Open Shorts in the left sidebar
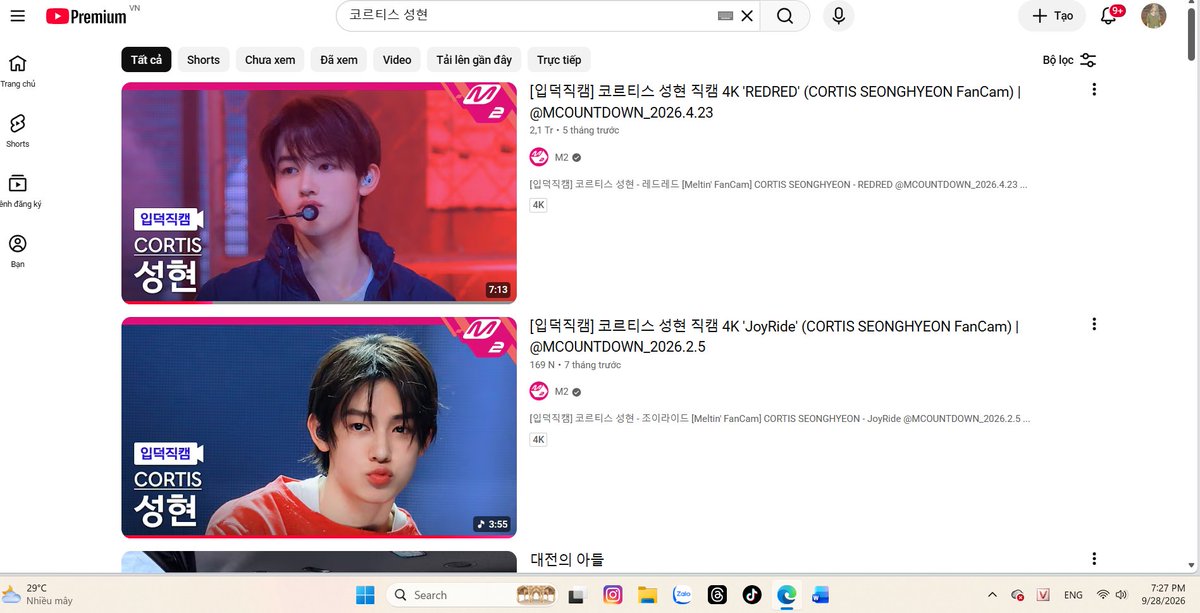1200x613 pixels. click(x=17, y=131)
